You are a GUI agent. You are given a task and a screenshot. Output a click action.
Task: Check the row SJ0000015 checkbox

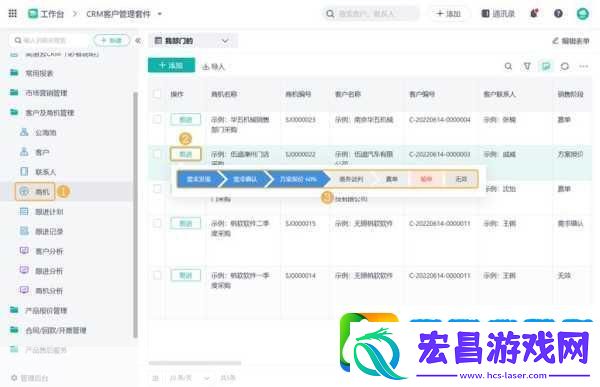[x=157, y=223]
